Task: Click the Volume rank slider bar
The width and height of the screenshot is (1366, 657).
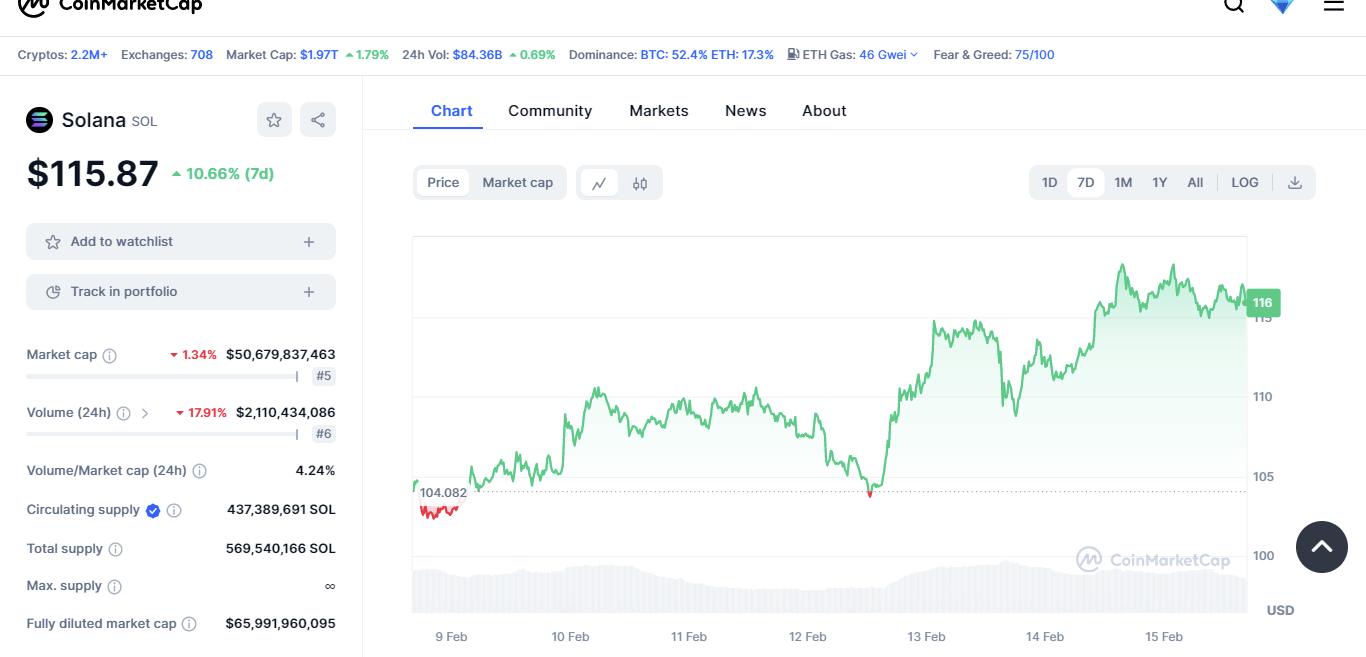Action: 162,435
